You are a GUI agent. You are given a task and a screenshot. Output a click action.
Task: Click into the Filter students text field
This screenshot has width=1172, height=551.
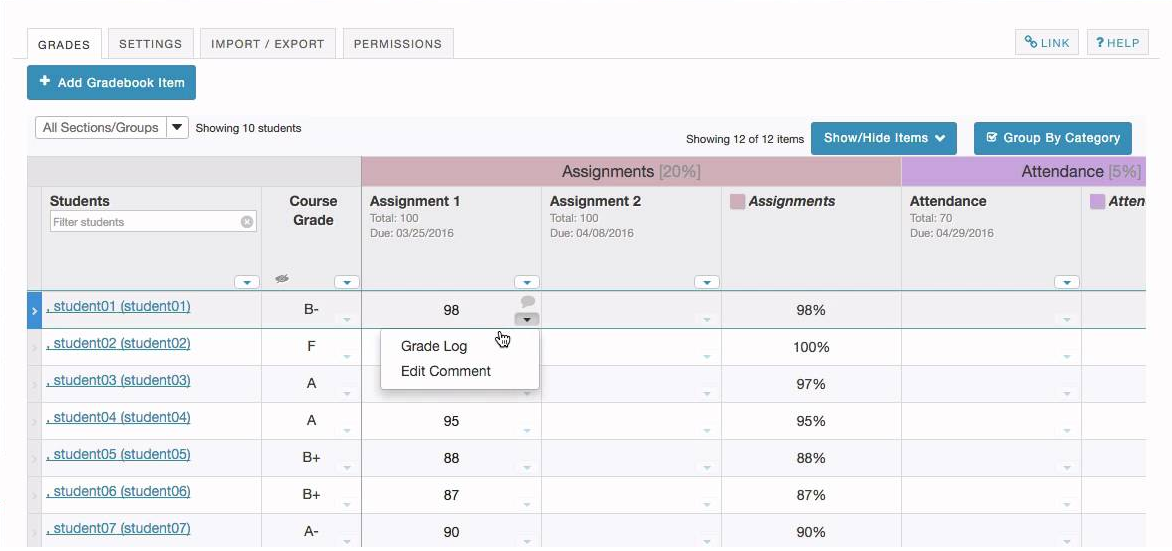(145, 222)
